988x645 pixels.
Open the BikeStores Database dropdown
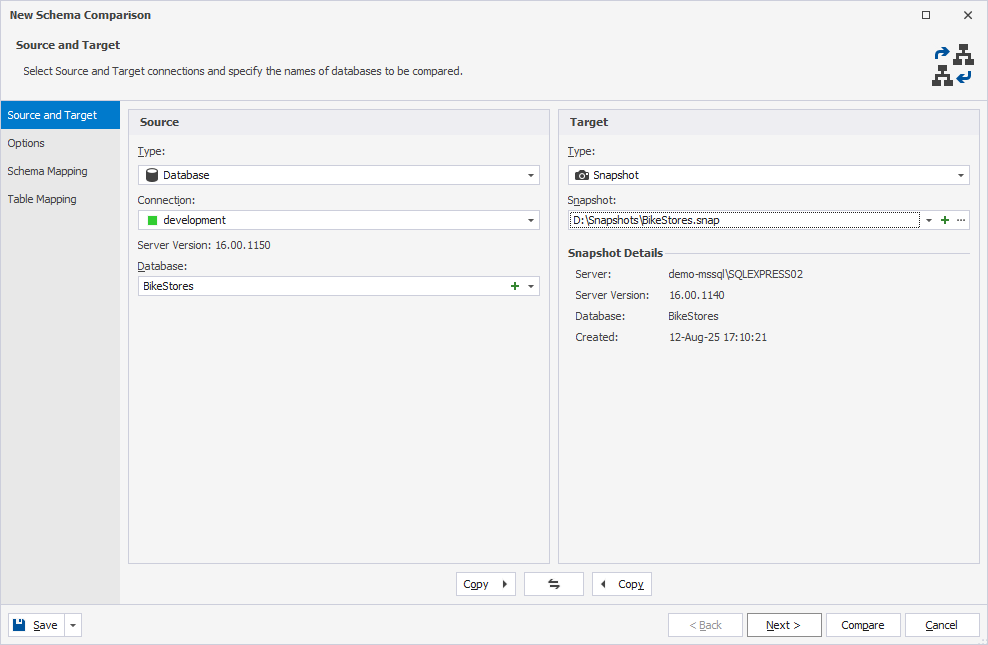532,285
